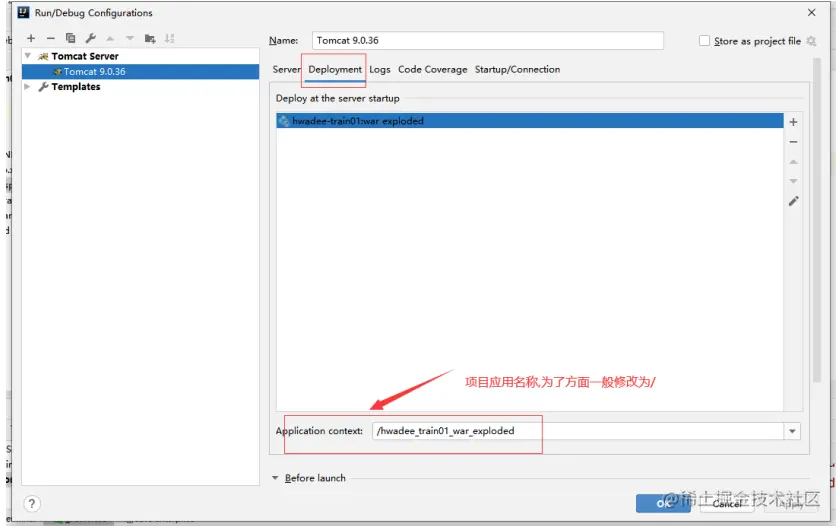Edit artifact pencil icon
Screen dimensions: 838x526
tap(794, 201)
